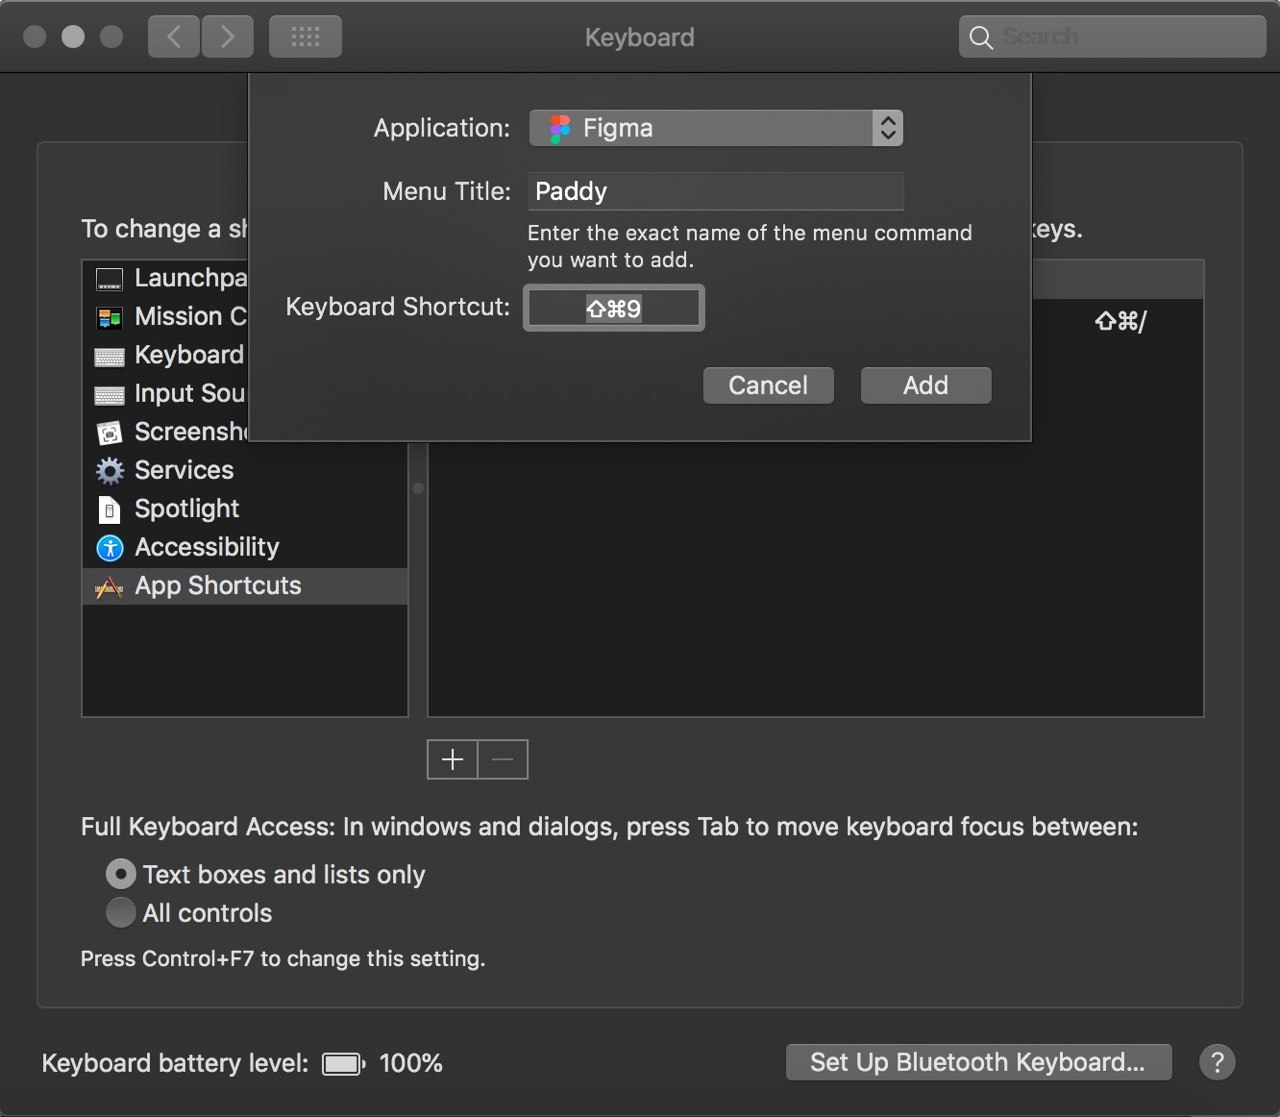Select Accessibility category icon
Image resolution: width=1280 pixels, height=1117 pixels.
[109, 548]
